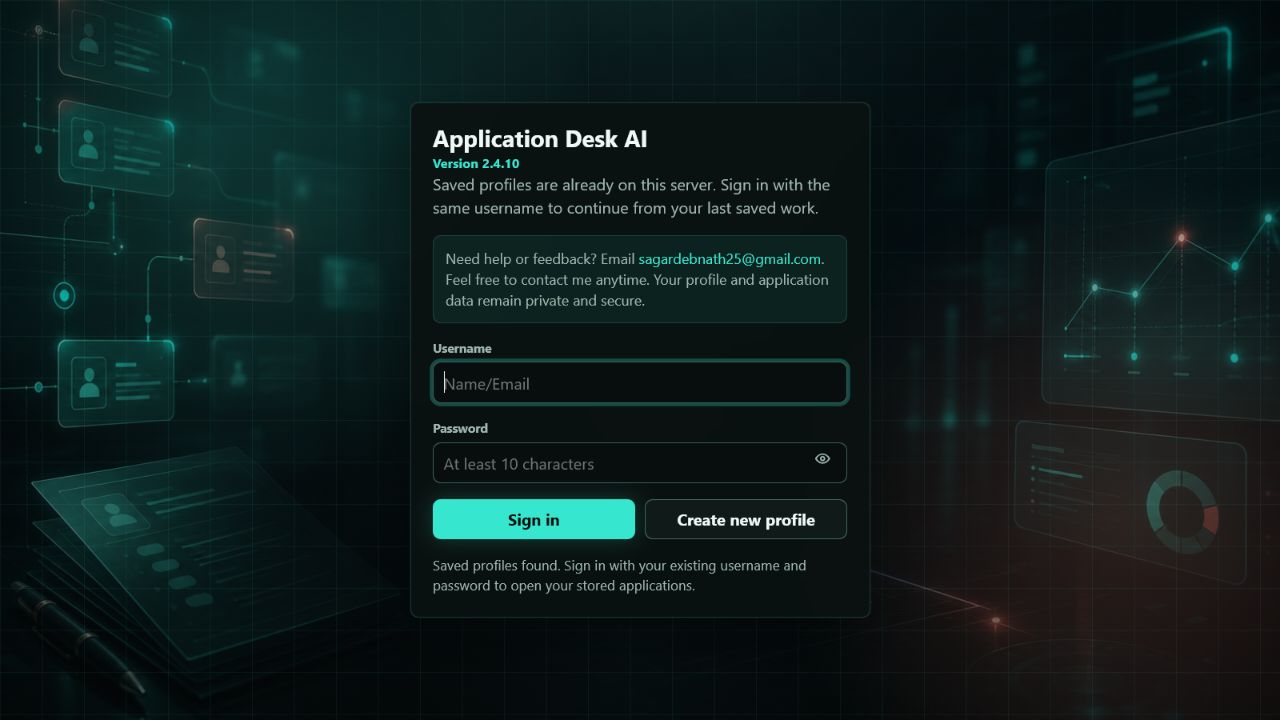
Task: Toggle password visibility eye icon
Action: 822,459
